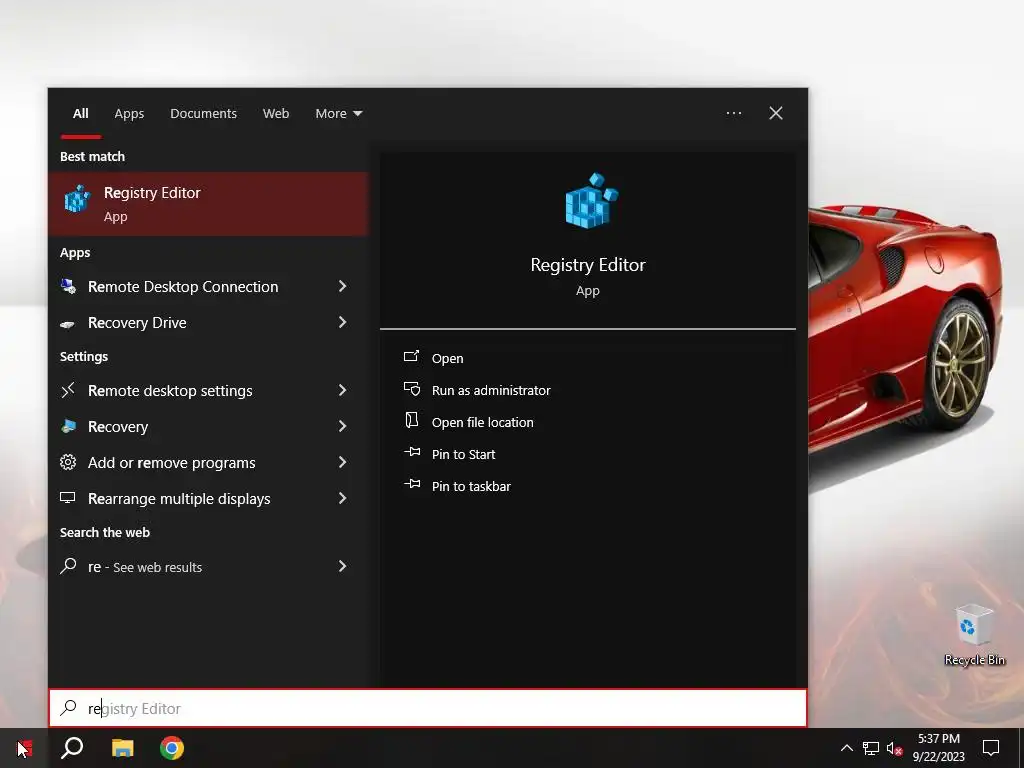
Task: Select 'Add or remove programs' result text
Action: [172, 462]
